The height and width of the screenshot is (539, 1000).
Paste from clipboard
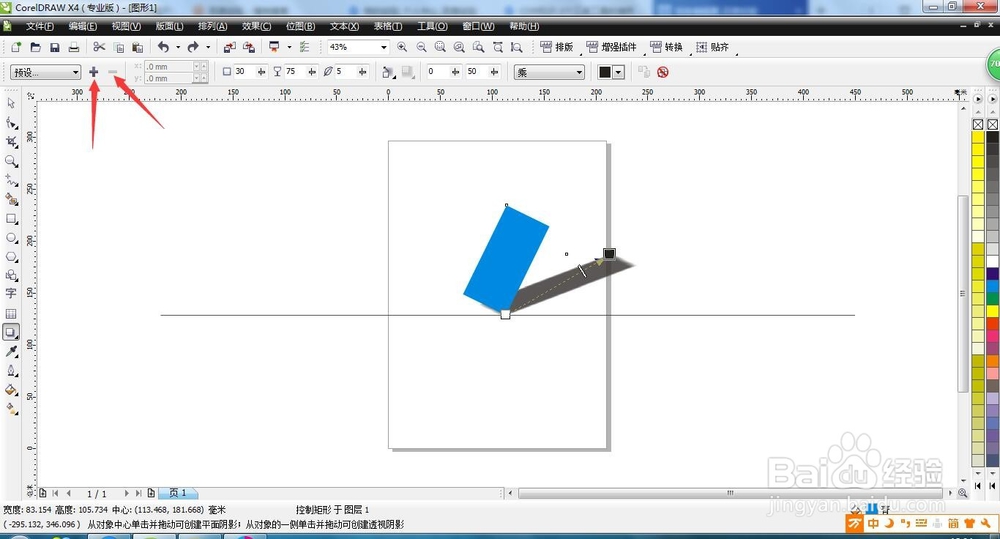(x=137, y=47)
